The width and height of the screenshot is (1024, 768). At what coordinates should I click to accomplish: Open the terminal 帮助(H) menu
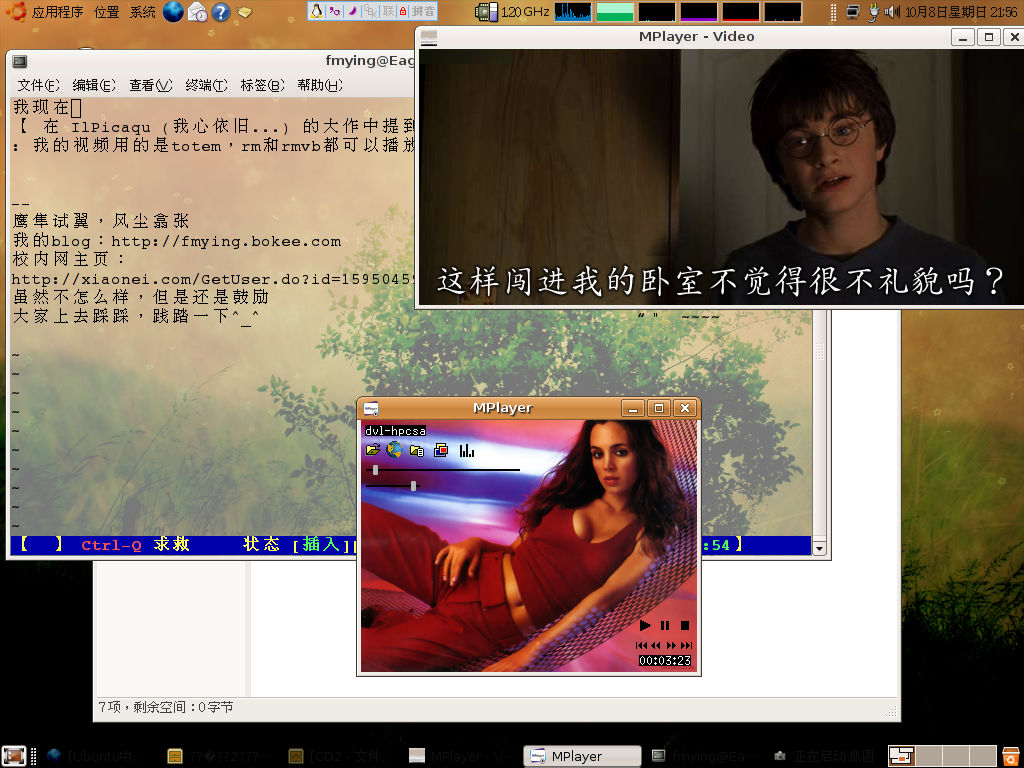pyautogui.click(x=319, y=85)
